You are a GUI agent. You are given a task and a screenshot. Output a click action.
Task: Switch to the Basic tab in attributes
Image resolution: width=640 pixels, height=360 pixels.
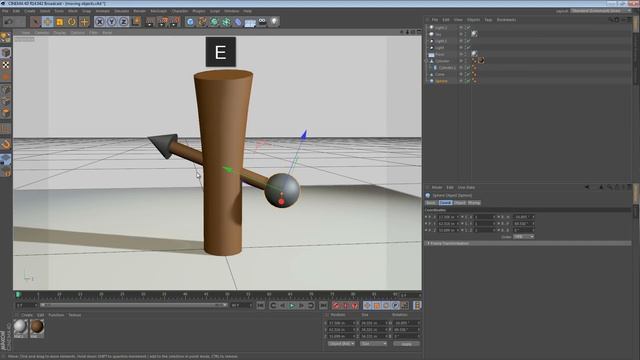tap(431, 203)
